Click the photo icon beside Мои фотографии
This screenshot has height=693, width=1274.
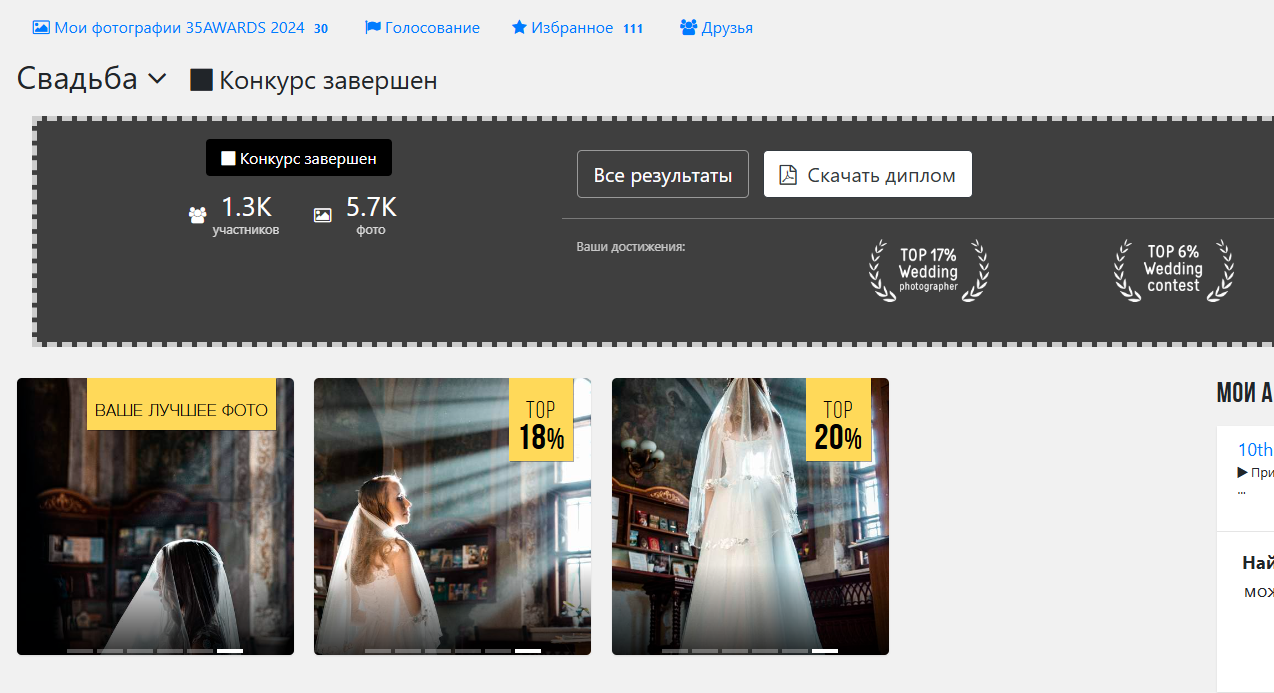[41, 28]
